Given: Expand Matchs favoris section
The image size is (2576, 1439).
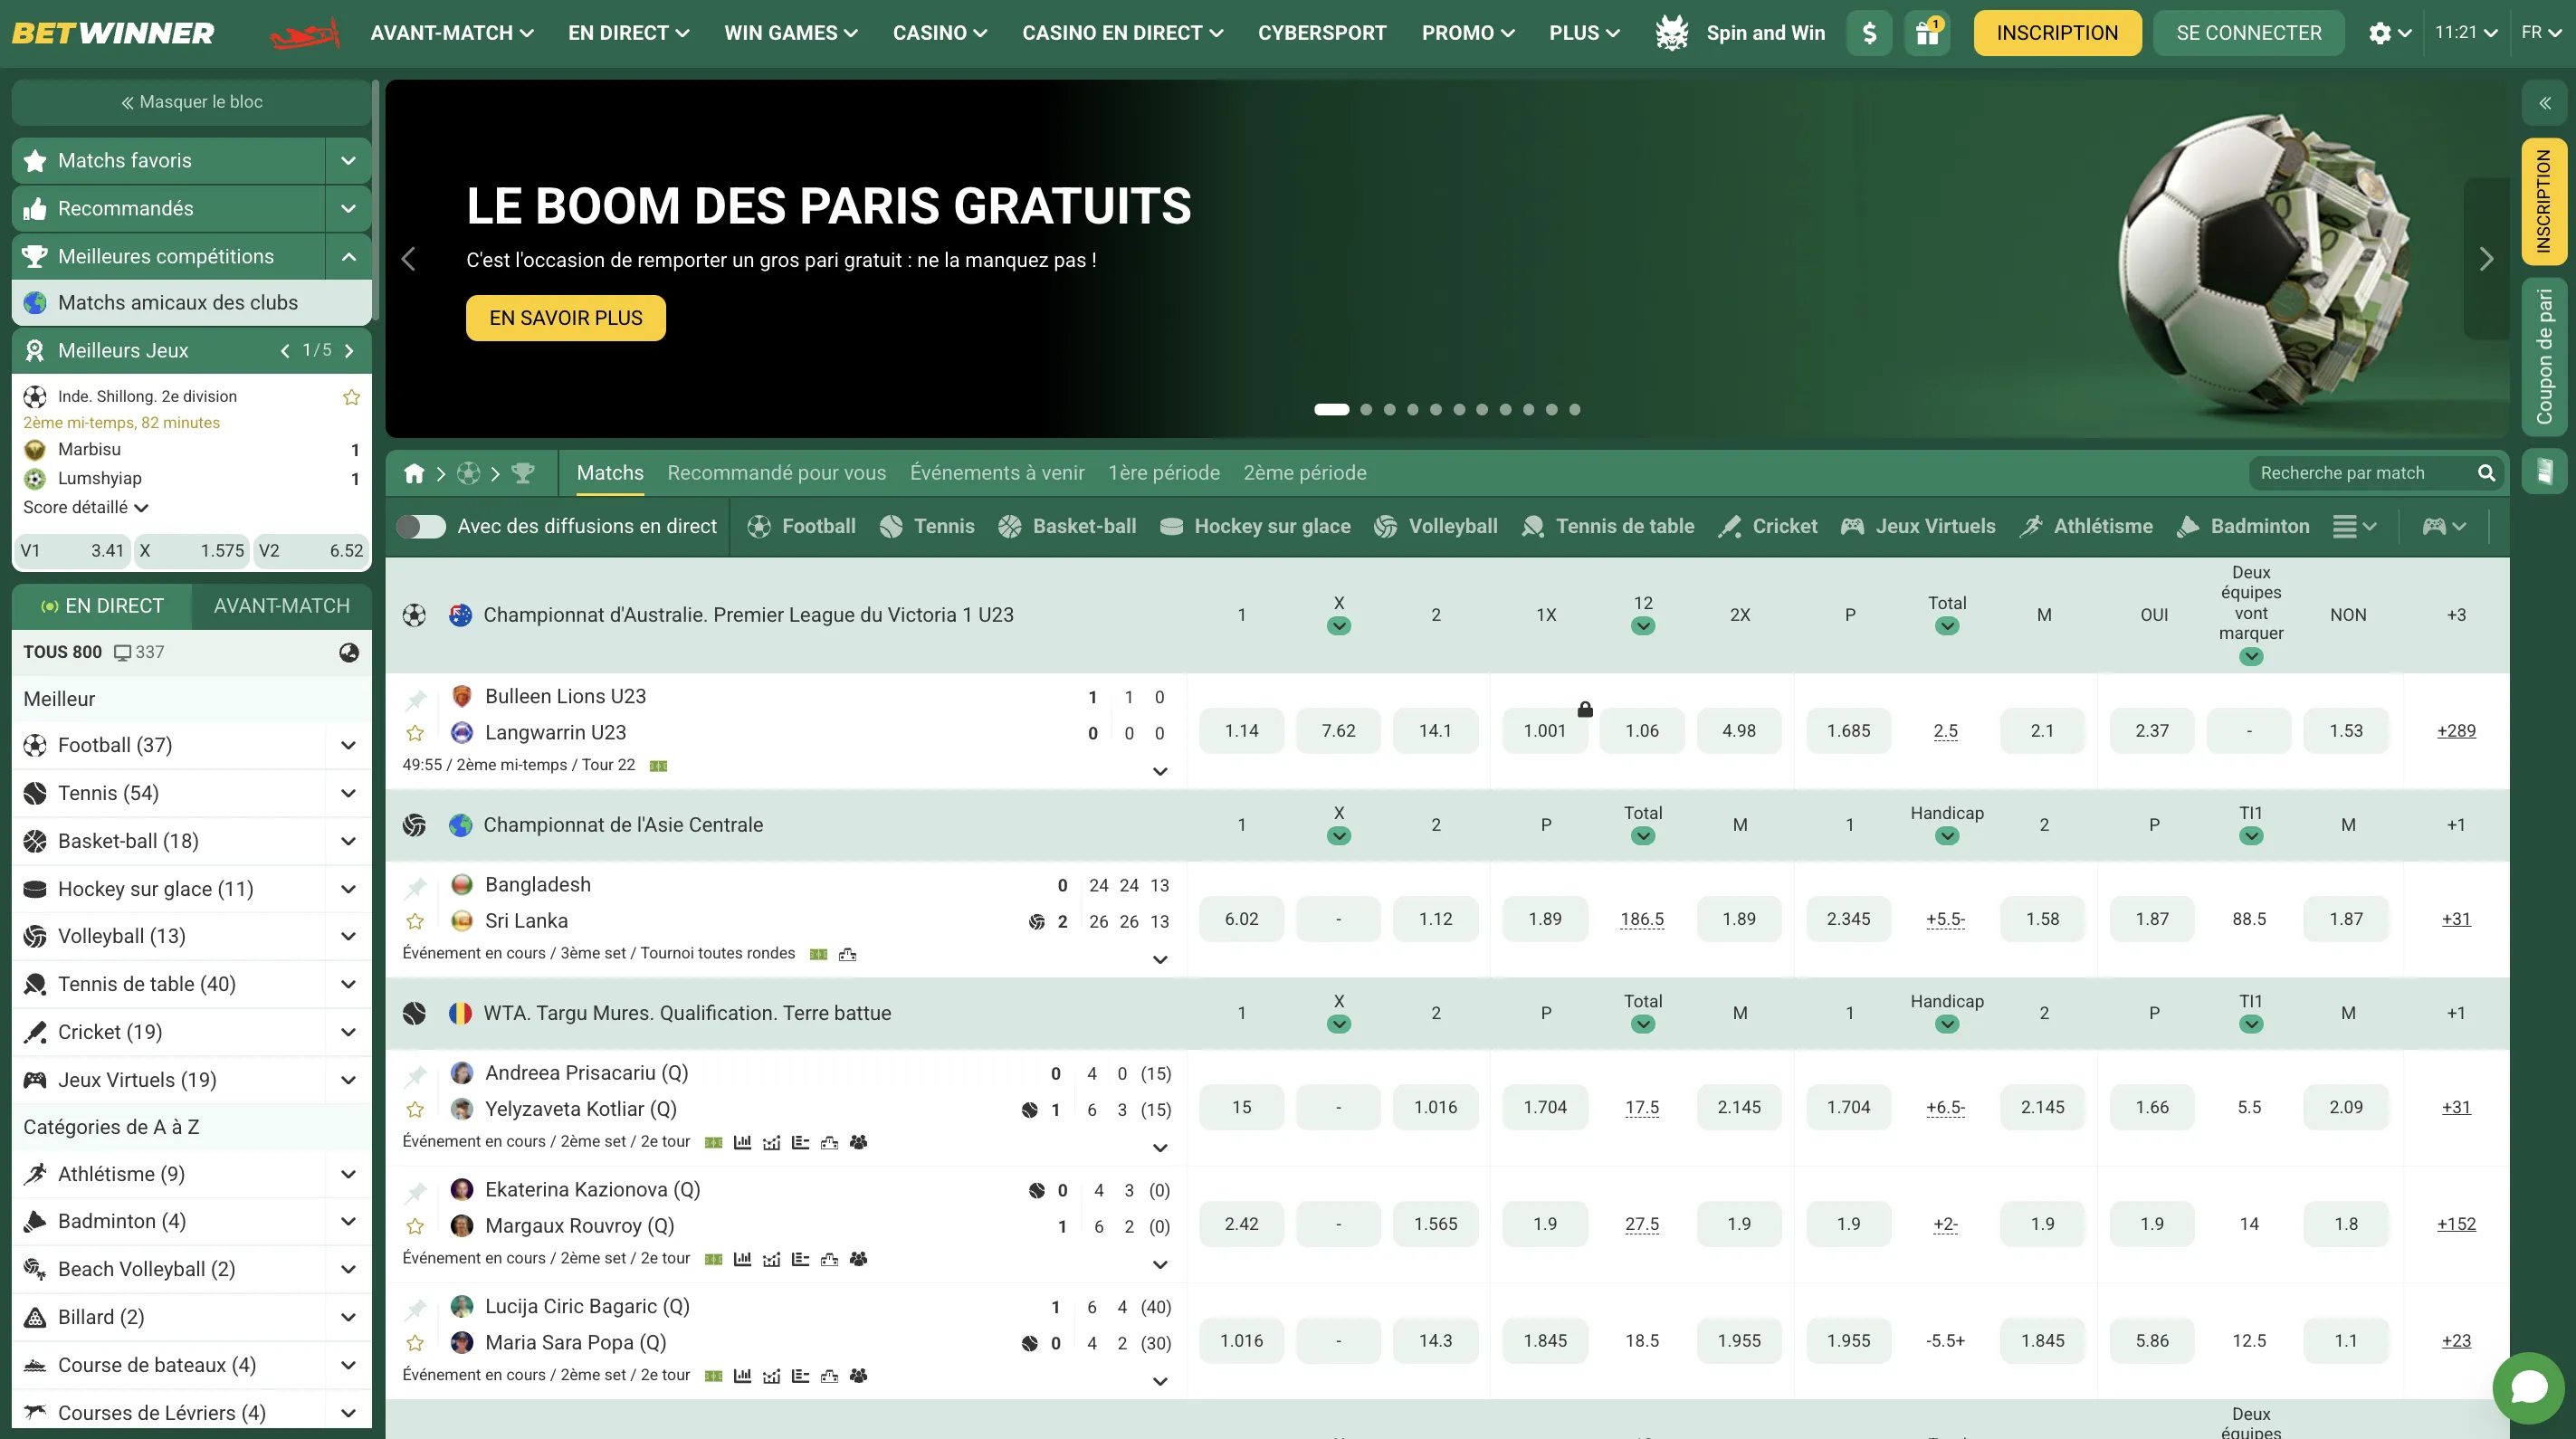Looking at the screenshot, I should pos(348,161).
